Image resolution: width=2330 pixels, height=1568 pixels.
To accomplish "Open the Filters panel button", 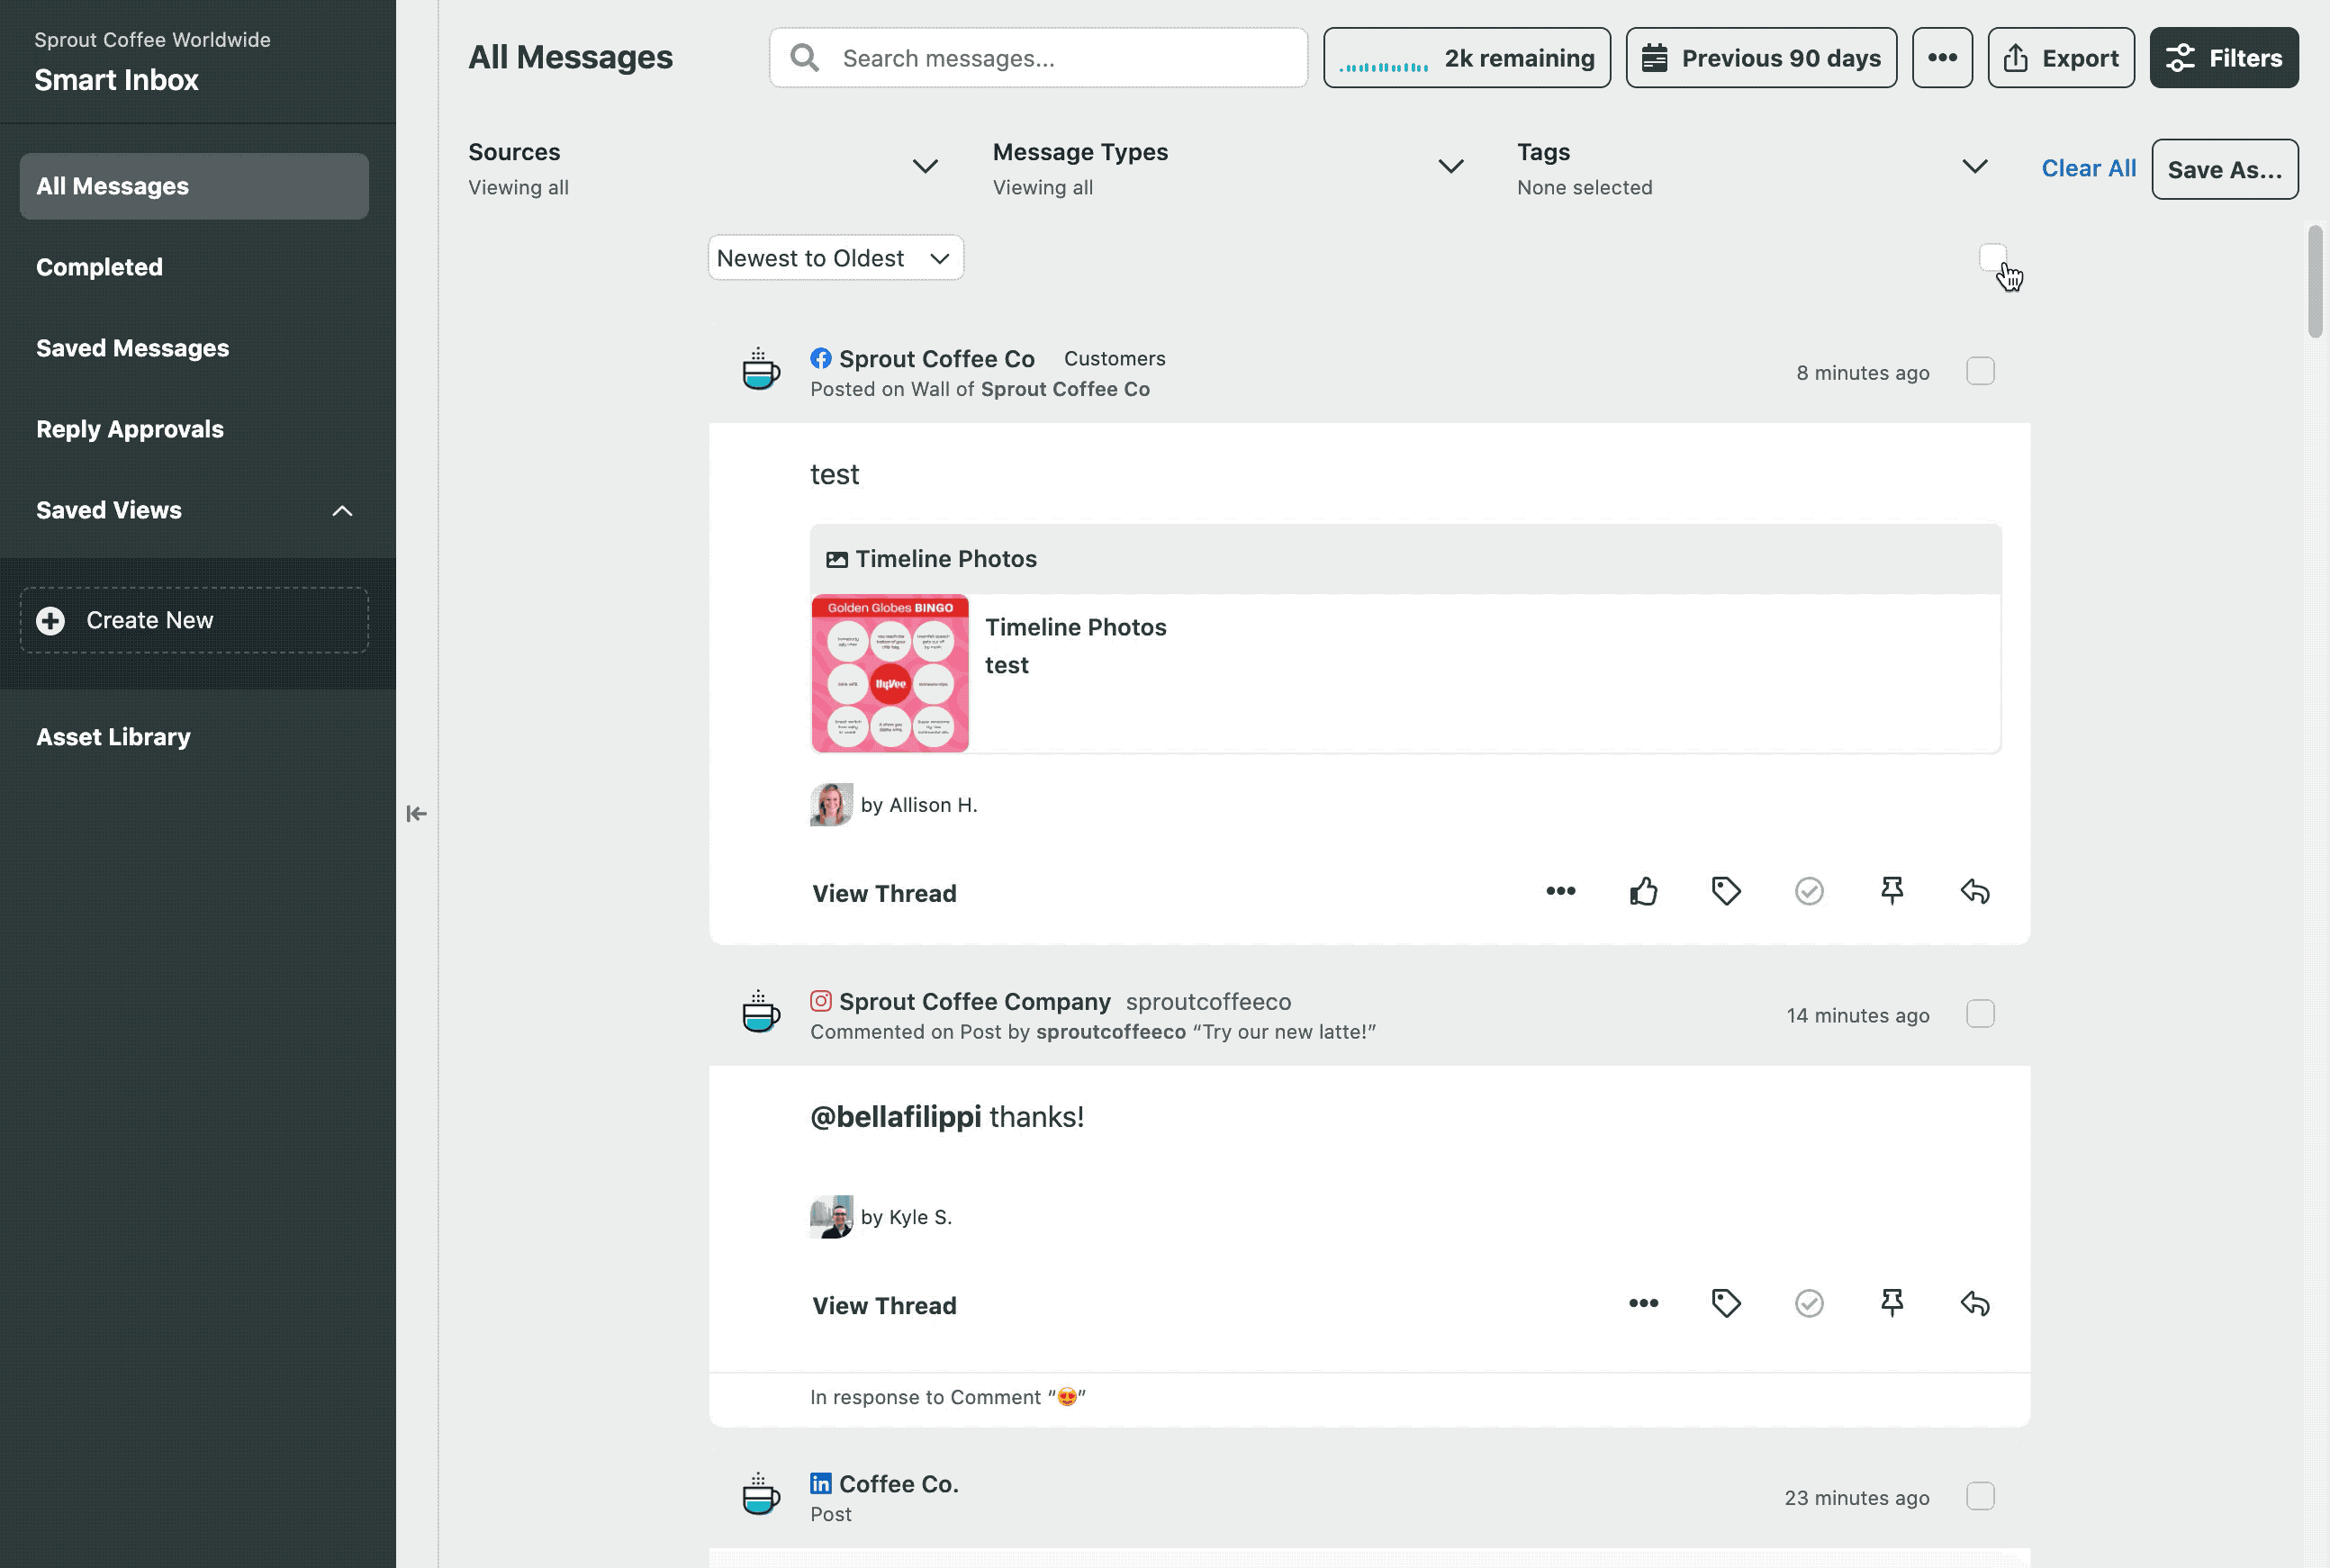I will pyautogui.click(x=2224, y=58).
